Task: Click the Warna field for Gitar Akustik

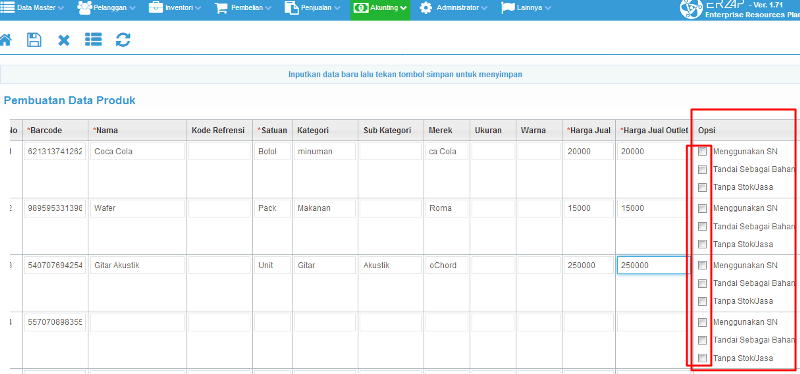Action: (539, 265)
